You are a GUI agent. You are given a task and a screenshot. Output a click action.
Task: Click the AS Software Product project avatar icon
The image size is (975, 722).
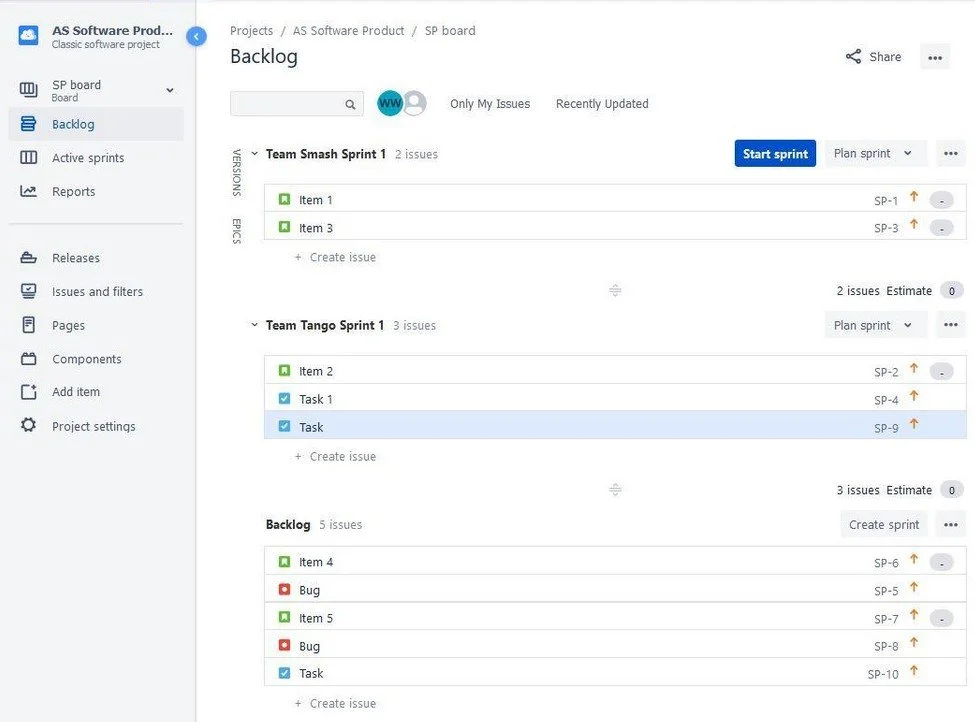coord(28,36)
